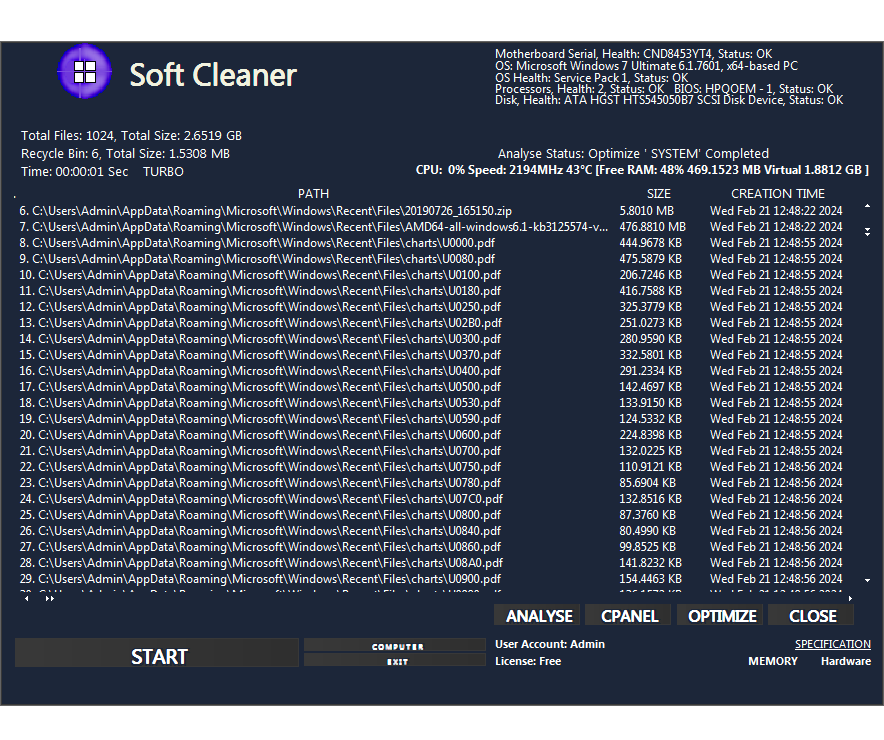
Task: Click the ANALYSE button
Action: tap(538, 615)
